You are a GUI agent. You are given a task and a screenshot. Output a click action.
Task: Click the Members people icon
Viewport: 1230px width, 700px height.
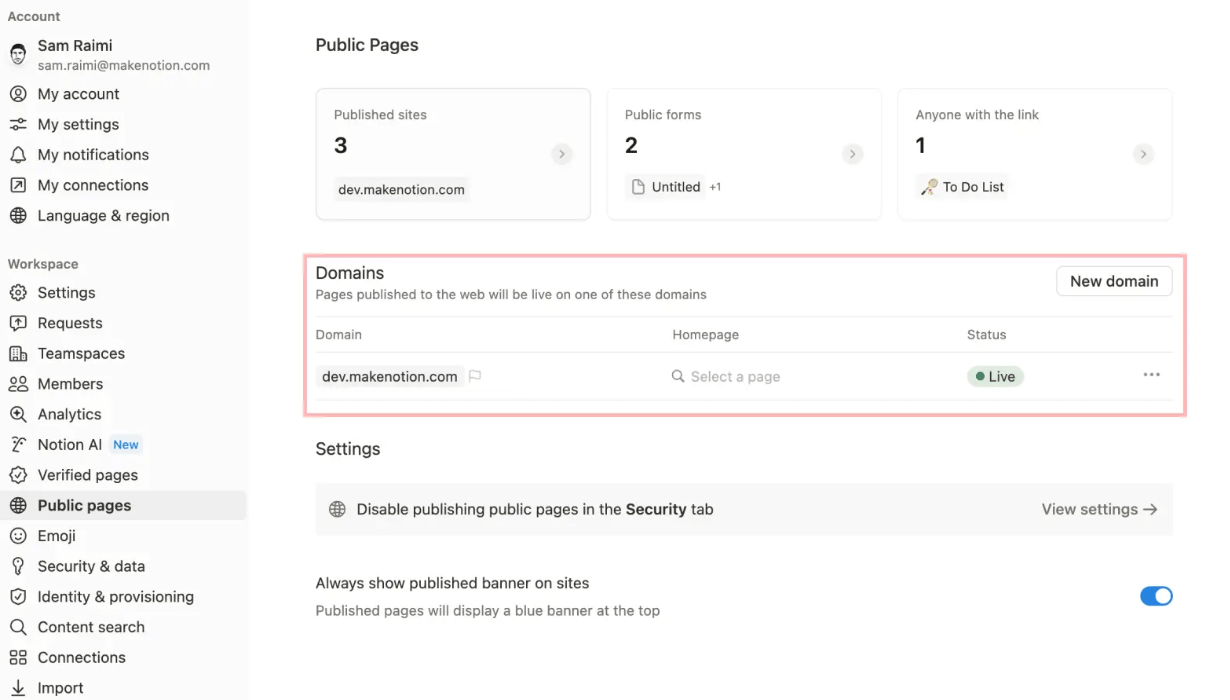[18, 384]
